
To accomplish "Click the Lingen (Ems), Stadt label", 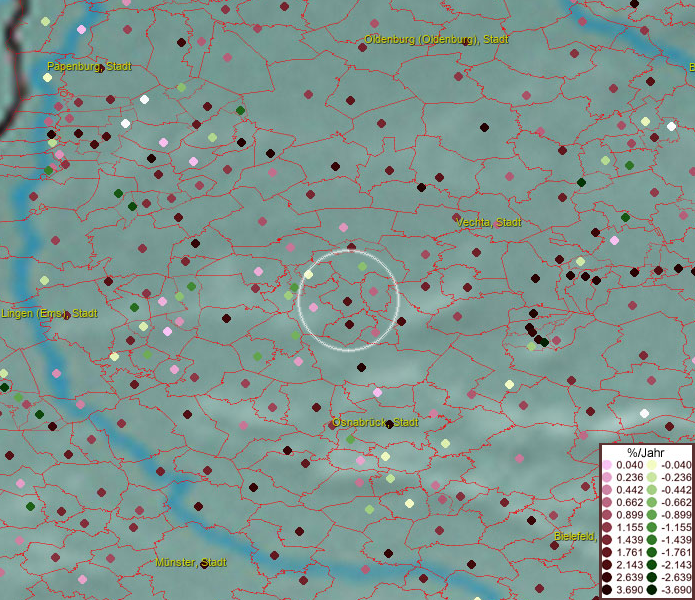I will pyautogui.click(x=49, y=313).
